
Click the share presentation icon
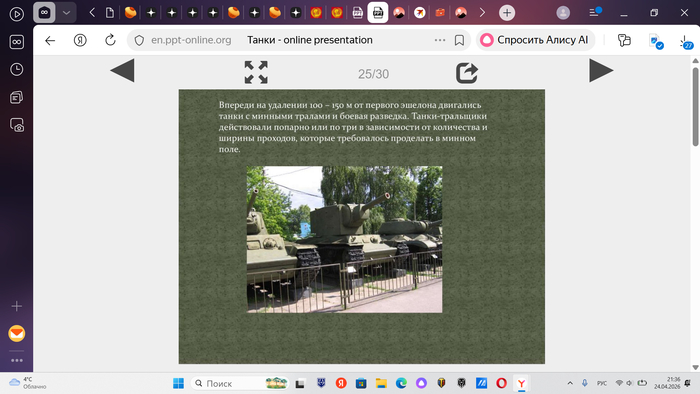(x=467, y=73)
